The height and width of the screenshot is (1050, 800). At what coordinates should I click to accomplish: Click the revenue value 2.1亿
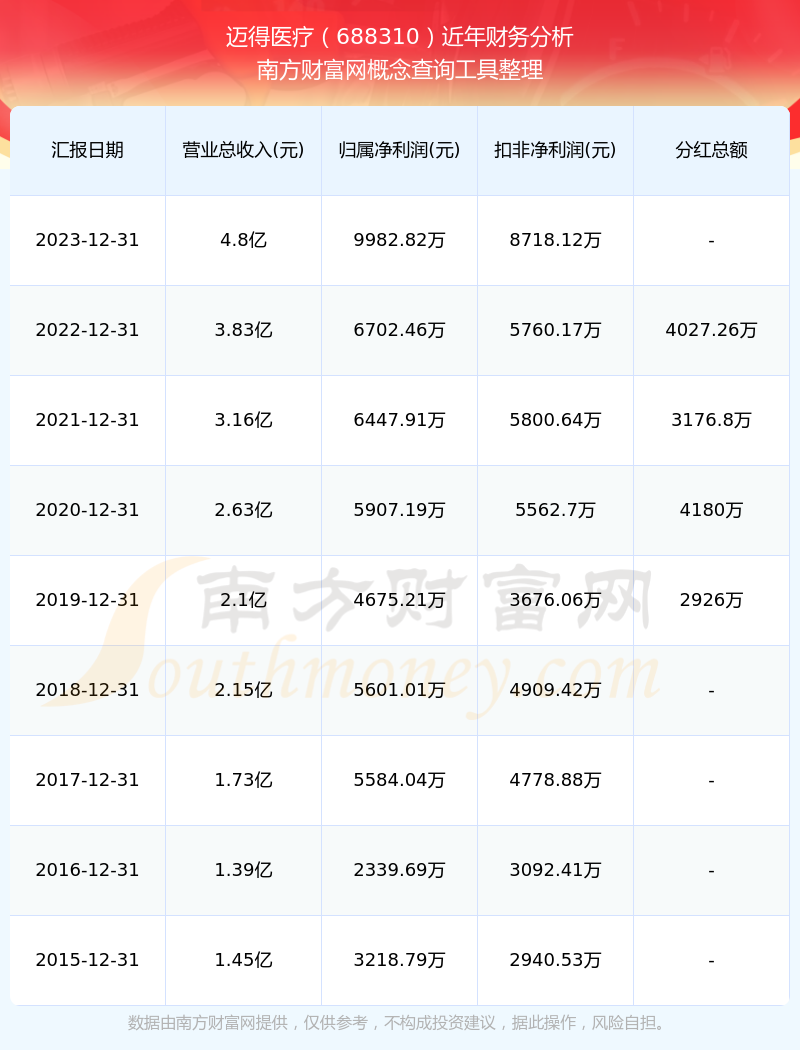(x=244, y=600)
